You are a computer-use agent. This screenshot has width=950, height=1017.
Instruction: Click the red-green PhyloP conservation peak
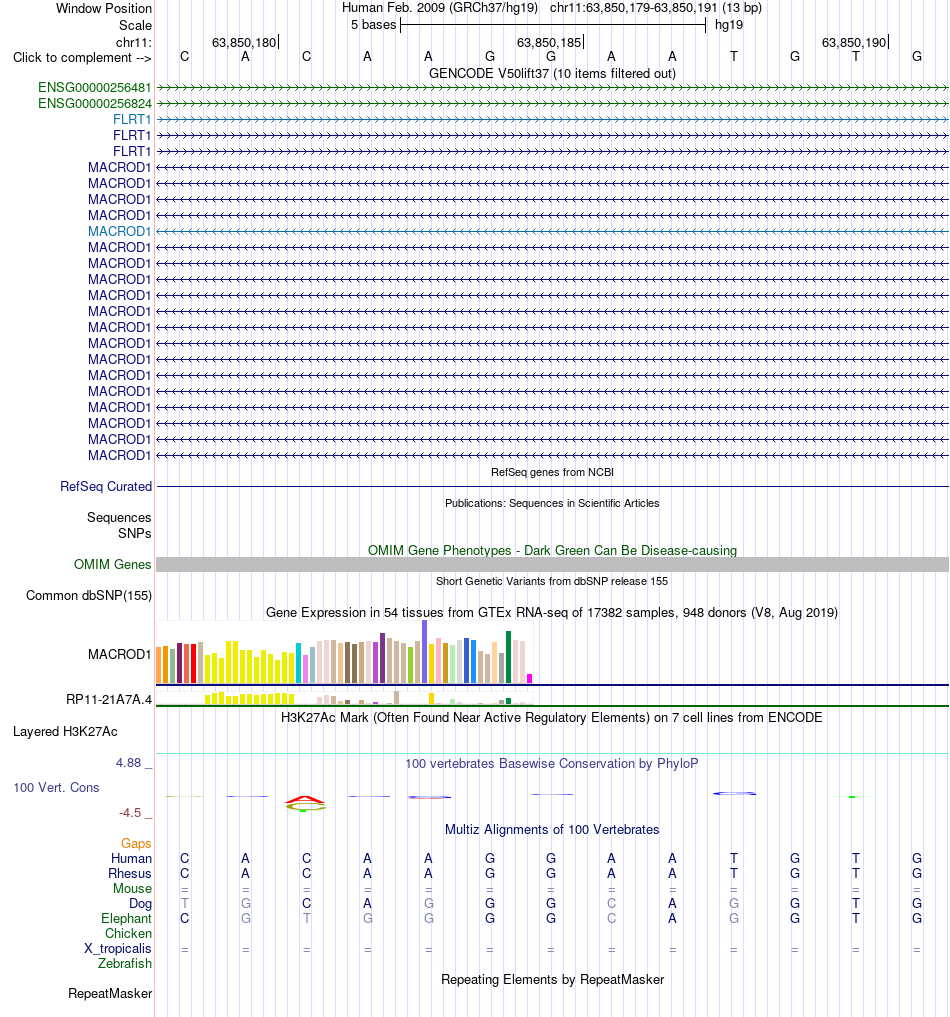tap(305, 804)
